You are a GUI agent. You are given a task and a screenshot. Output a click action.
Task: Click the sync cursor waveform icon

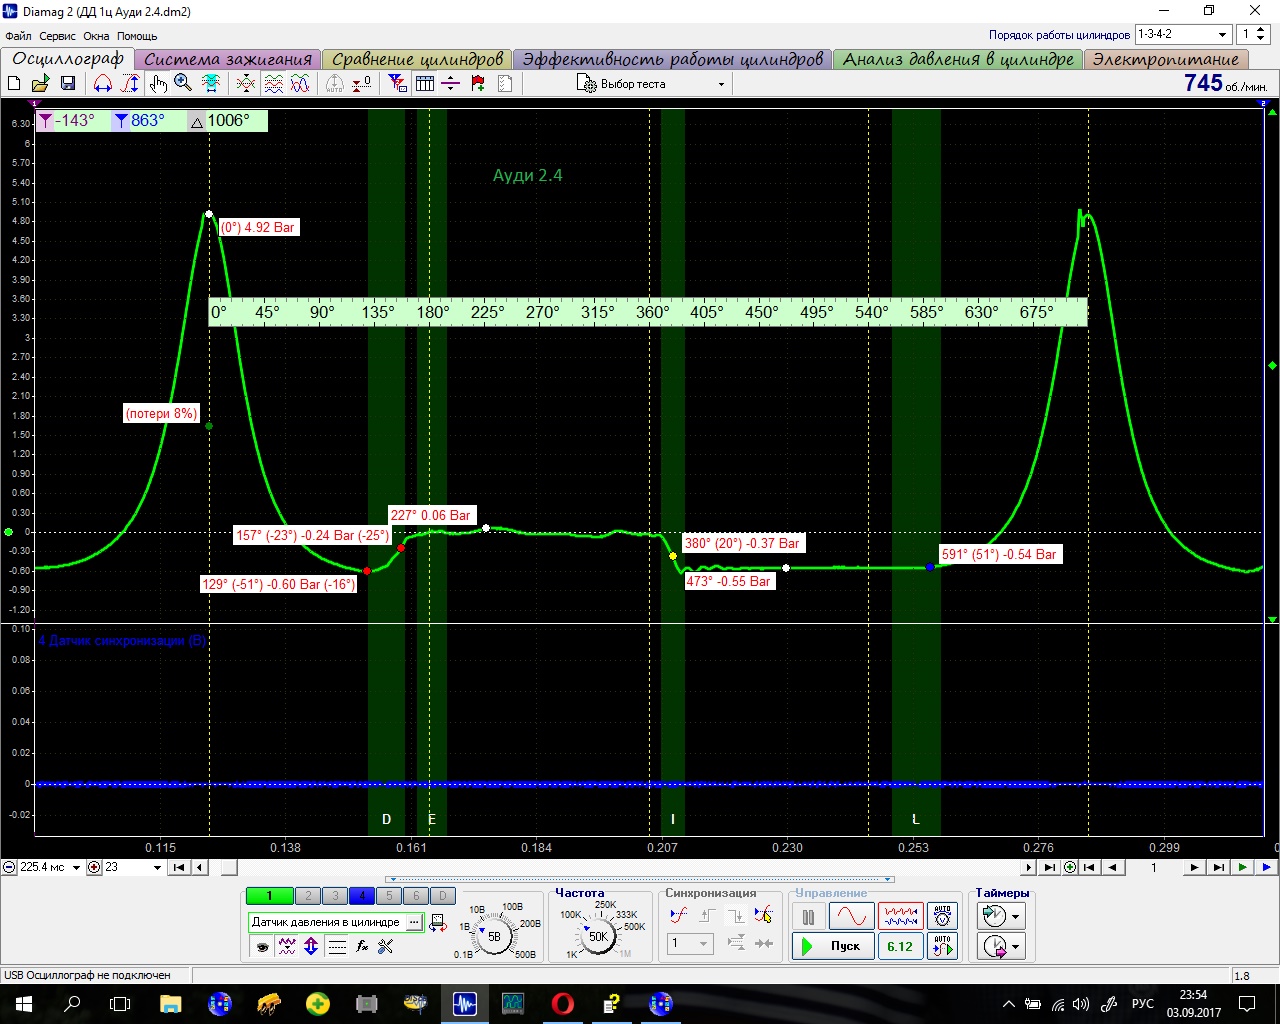pos(764,915)
